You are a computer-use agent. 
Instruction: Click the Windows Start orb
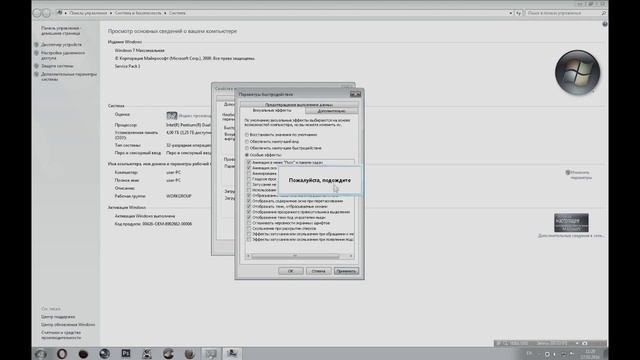click(x=41, y=354)
